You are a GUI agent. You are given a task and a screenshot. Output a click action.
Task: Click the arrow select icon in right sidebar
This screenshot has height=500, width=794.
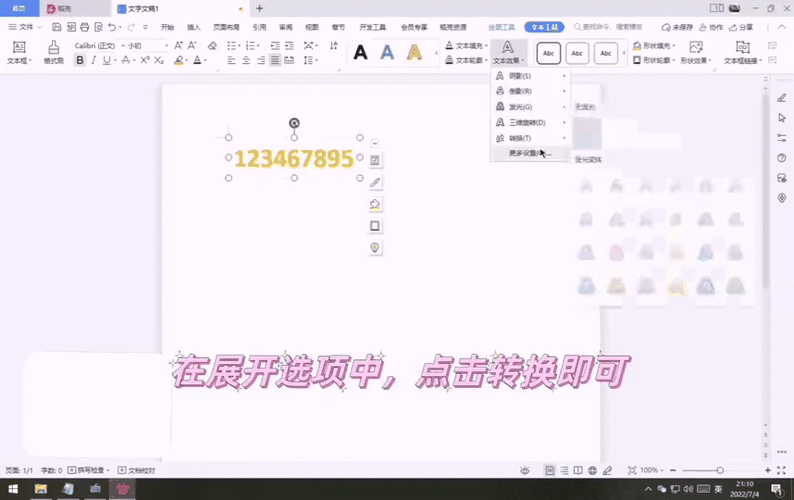[x=782, y=118]
